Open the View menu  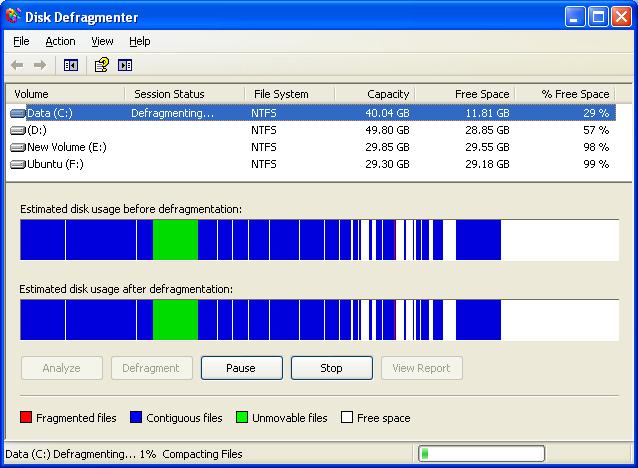[x=102, y=42]
